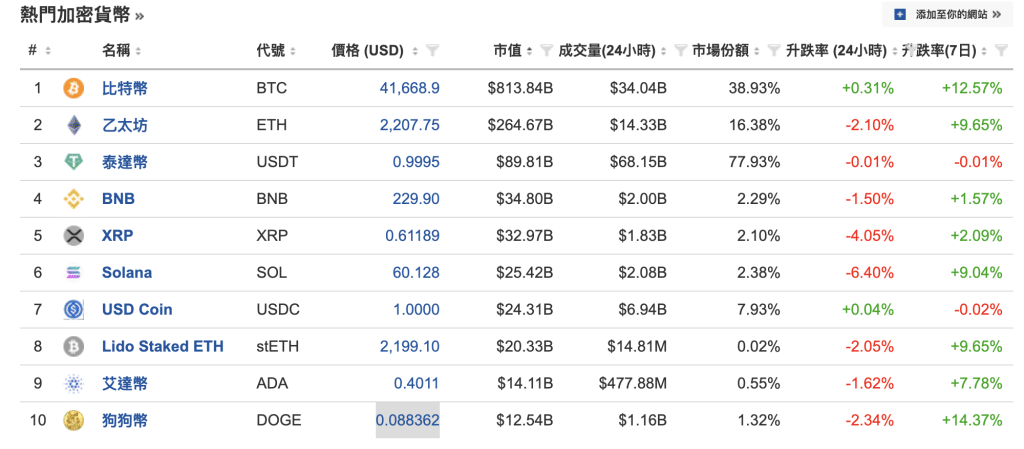Click Dogecoin 7-day change +14.37%
Viewport: 1024px width, 449px height.
(x=972, y=420)
